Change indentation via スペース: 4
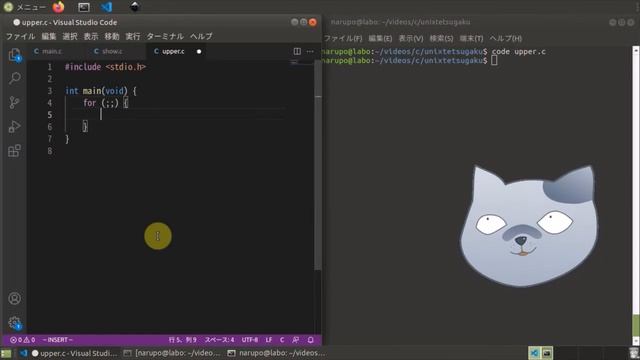The image size is (640, 360). pos(219,340)
